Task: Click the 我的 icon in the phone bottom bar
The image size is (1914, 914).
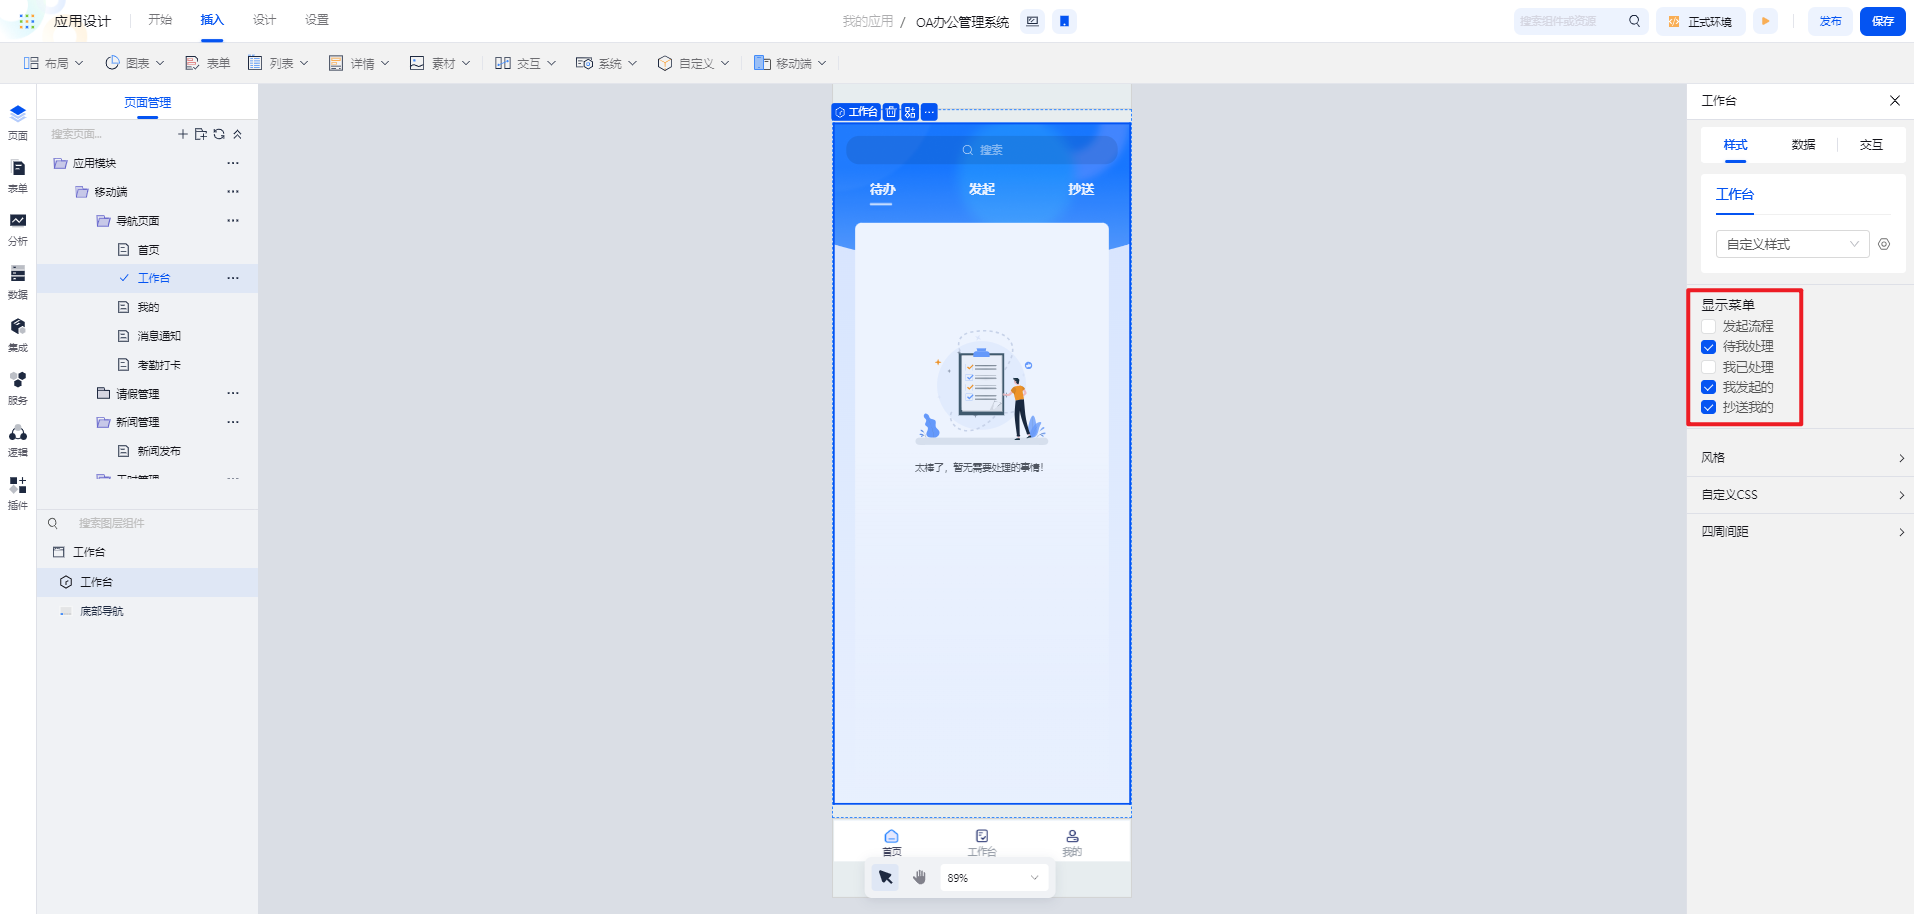Action: pos(1072,836)
